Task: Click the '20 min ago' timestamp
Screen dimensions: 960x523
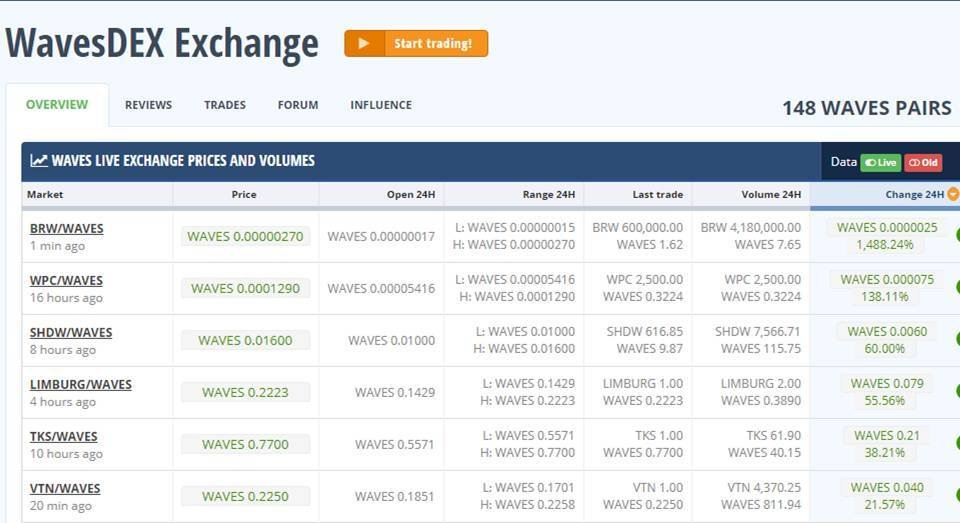Action: tap(61, 506)
